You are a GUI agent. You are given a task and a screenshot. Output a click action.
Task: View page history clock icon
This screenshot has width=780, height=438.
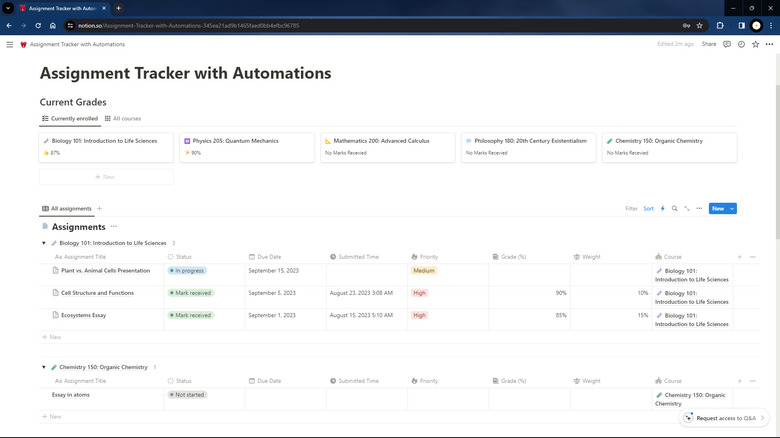pos(741,44)
